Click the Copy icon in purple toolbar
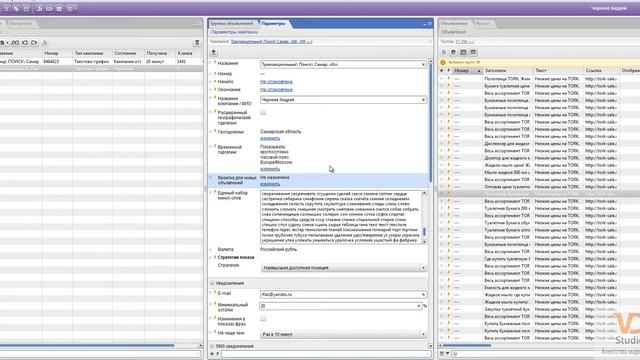Image resolution: width=640 pixels, height=360 pixels. click(x=16, y=9)
